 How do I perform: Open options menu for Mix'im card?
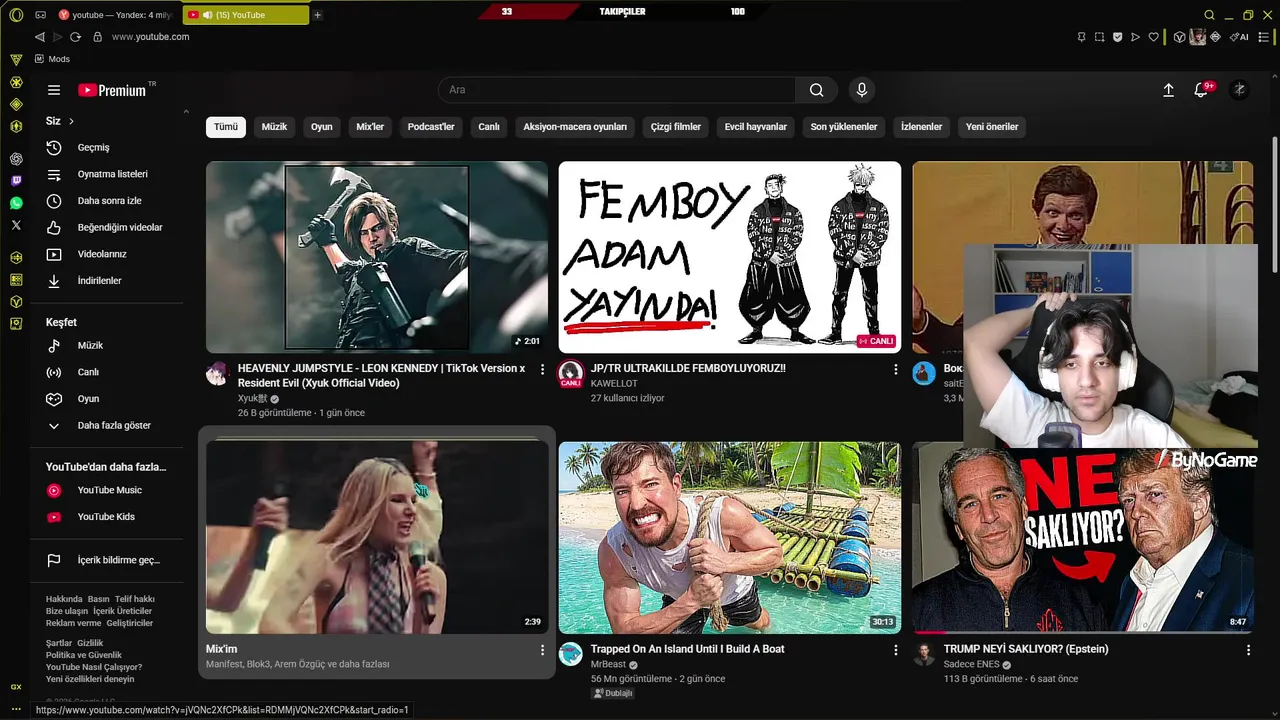[x=543, y=650]
